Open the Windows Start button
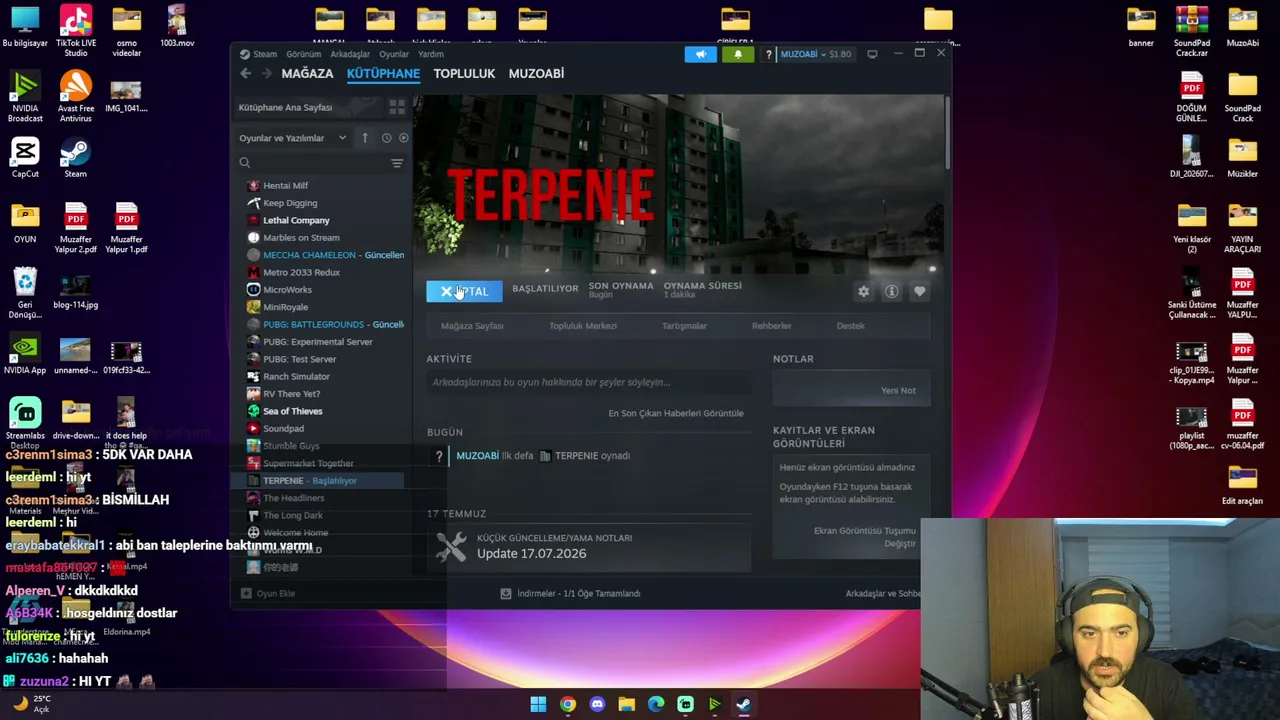1280x720 pixels. [538, 704]
